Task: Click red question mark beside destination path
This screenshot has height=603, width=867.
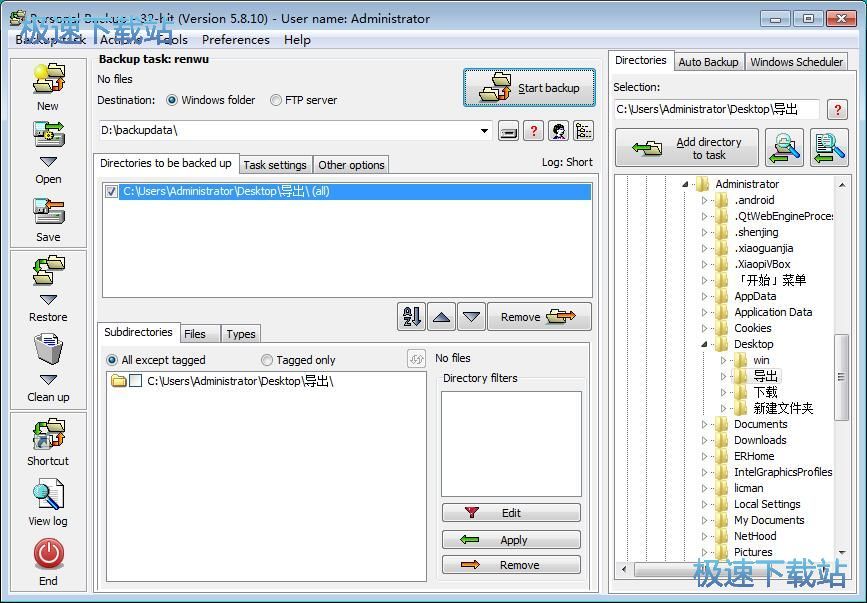Action: coord(534,131)
